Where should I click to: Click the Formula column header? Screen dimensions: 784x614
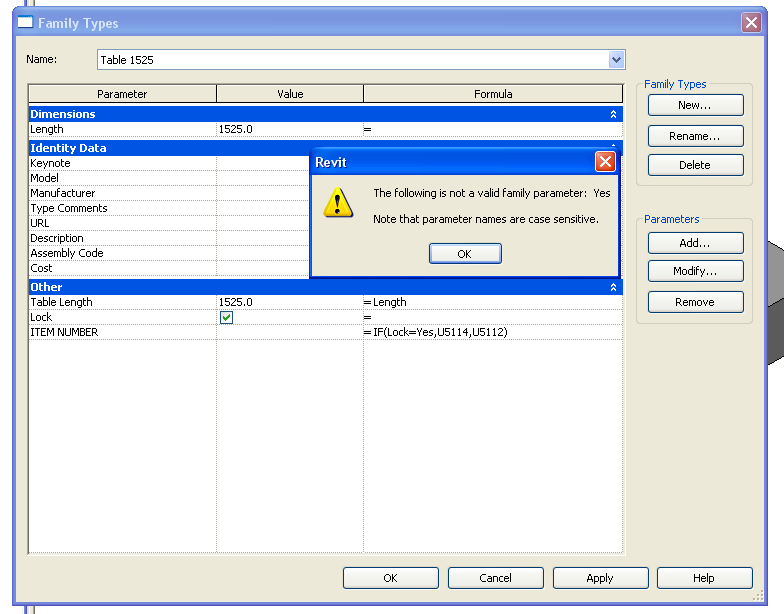(493, 94)
